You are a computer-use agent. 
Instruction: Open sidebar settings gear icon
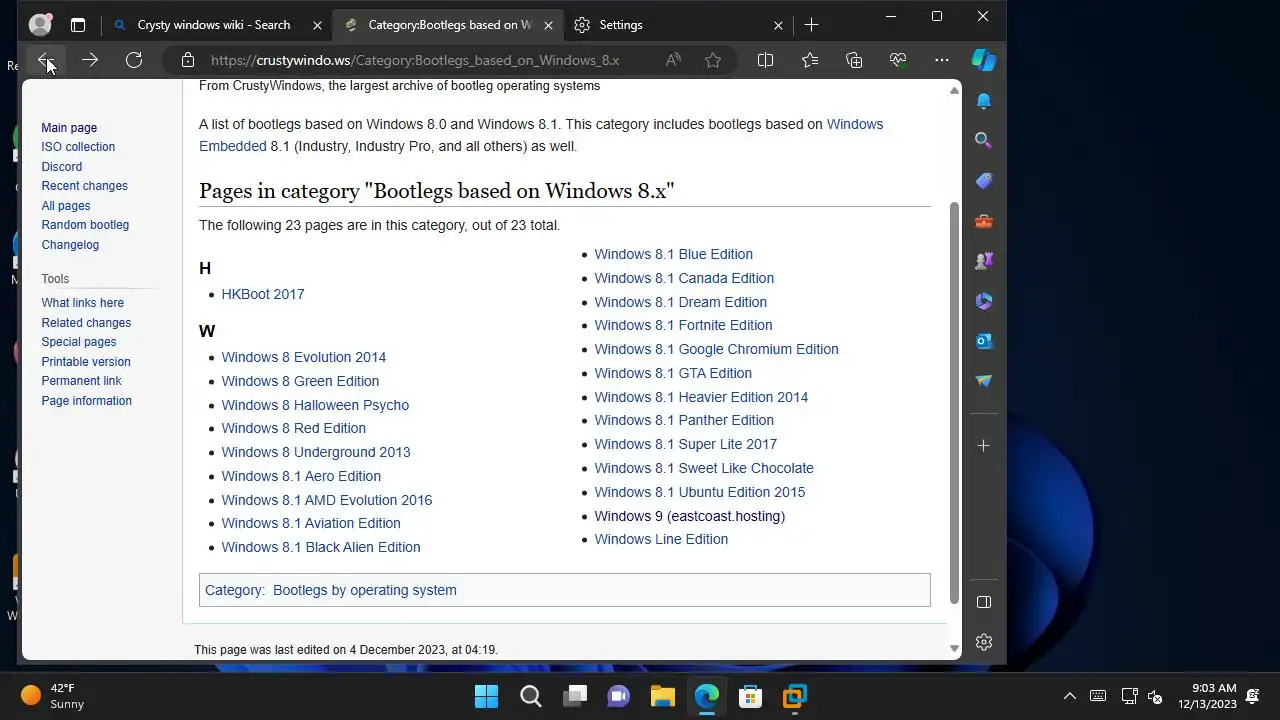(984, 642)
